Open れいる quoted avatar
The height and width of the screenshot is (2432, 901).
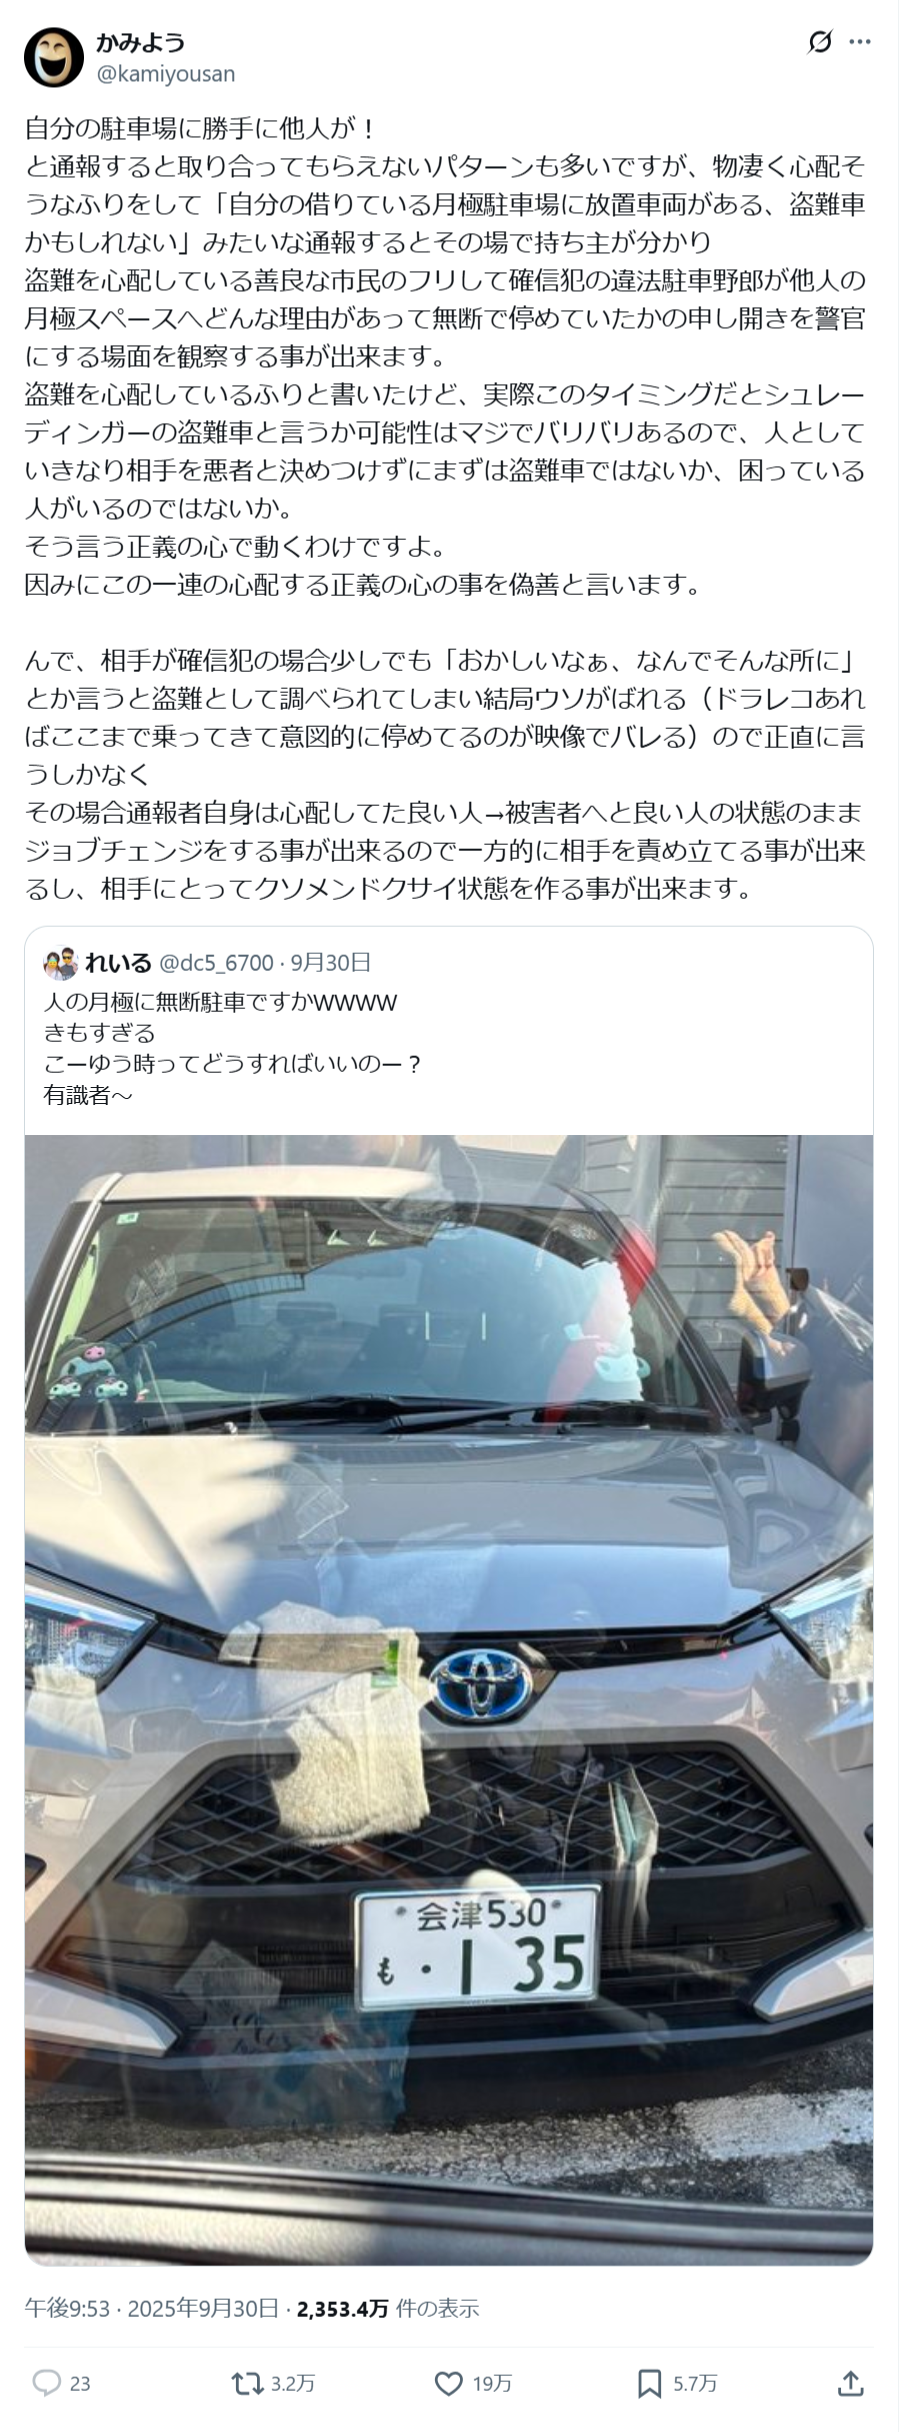click(x=61, y=963)
